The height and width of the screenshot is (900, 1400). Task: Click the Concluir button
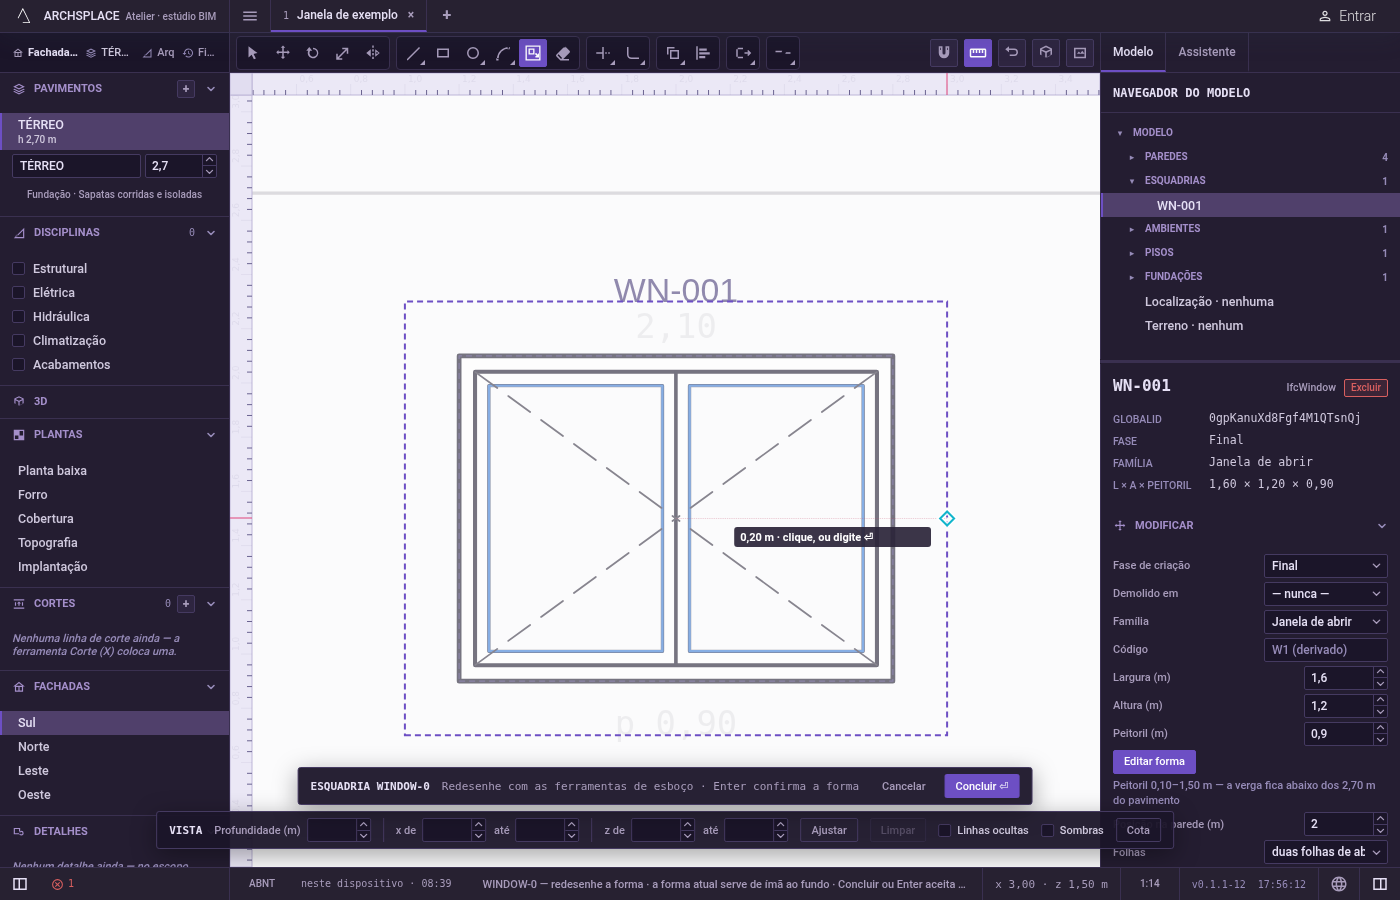(982, 786)
